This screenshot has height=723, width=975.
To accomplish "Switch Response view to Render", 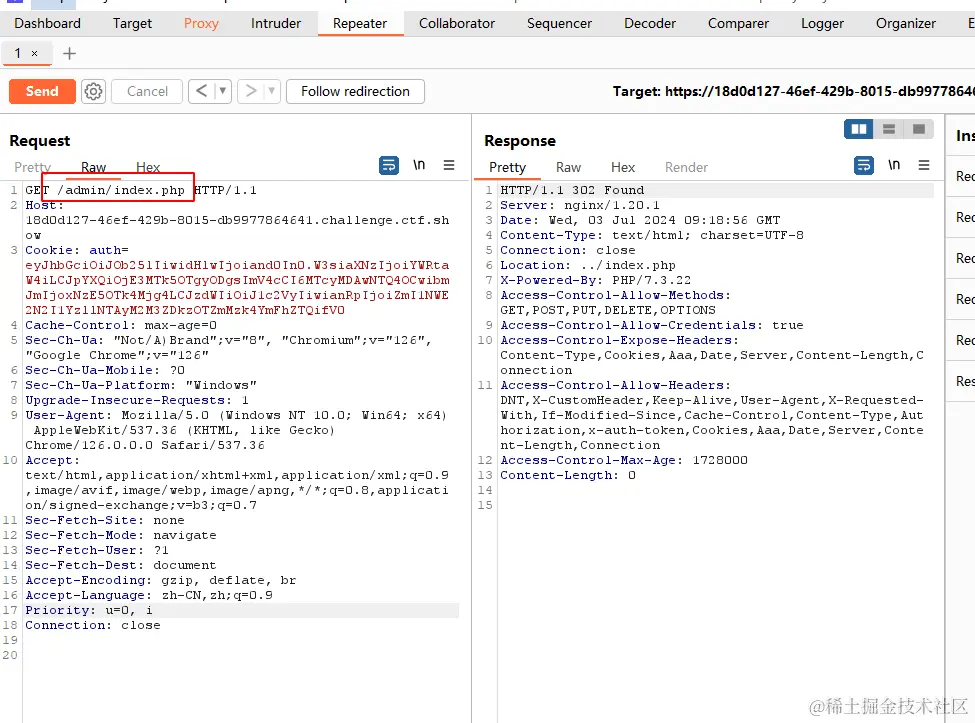I will point(686,167).
